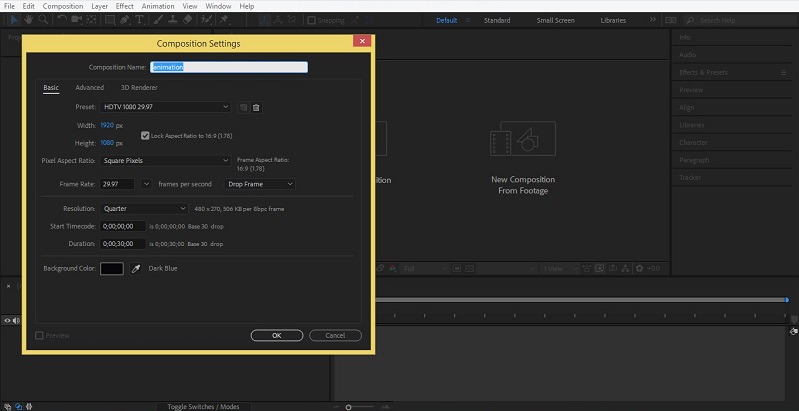The image size is (799, 411).
Task: Click the Cancel button
Action: click(x=335, y=335)
